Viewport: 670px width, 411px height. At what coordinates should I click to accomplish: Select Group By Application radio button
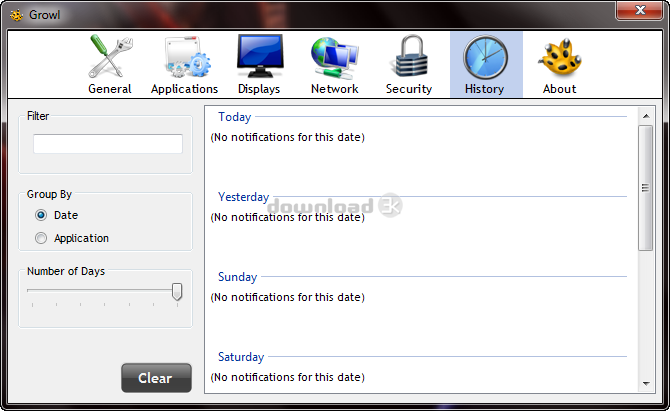[x=41, y=238]
